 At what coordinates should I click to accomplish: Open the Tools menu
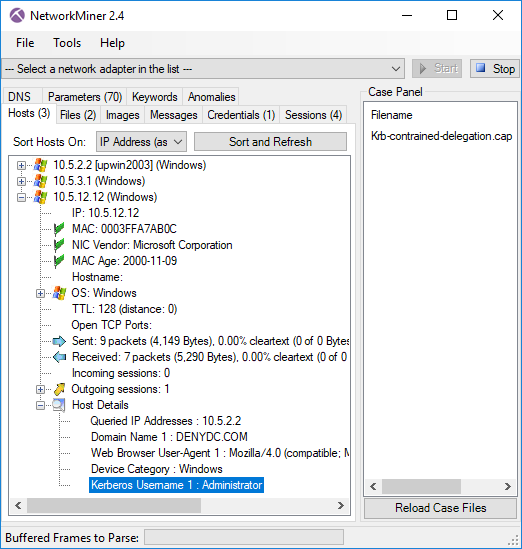(x=67, y=43)
